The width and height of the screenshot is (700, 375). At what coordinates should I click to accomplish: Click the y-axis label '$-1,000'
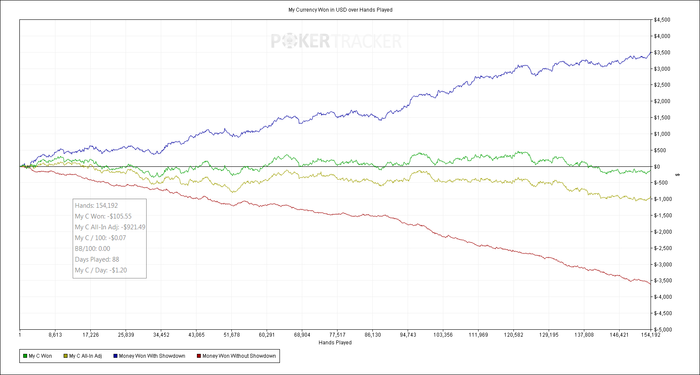click(x=662, y=199)
